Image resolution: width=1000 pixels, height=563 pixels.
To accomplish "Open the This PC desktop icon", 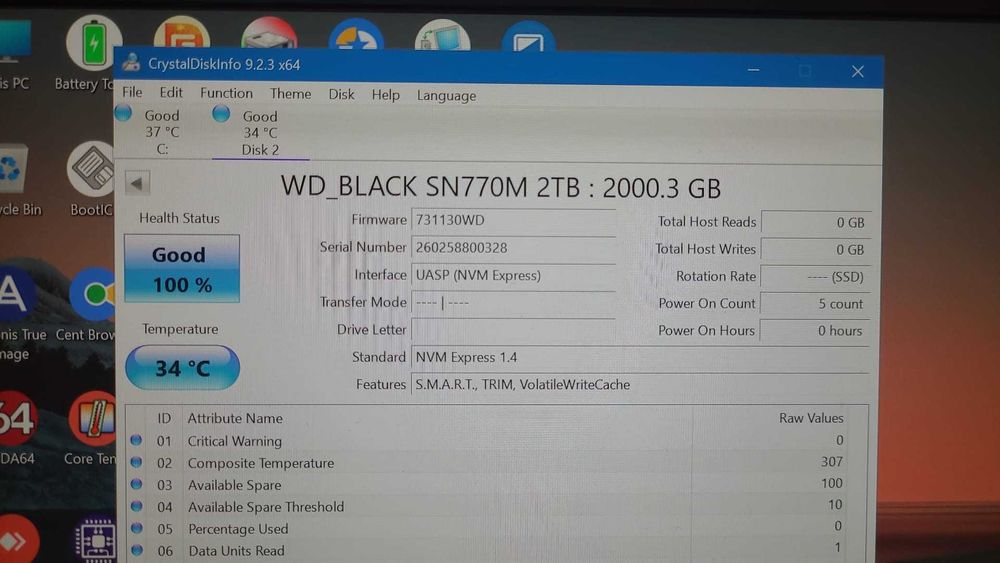I will point(14,56).
